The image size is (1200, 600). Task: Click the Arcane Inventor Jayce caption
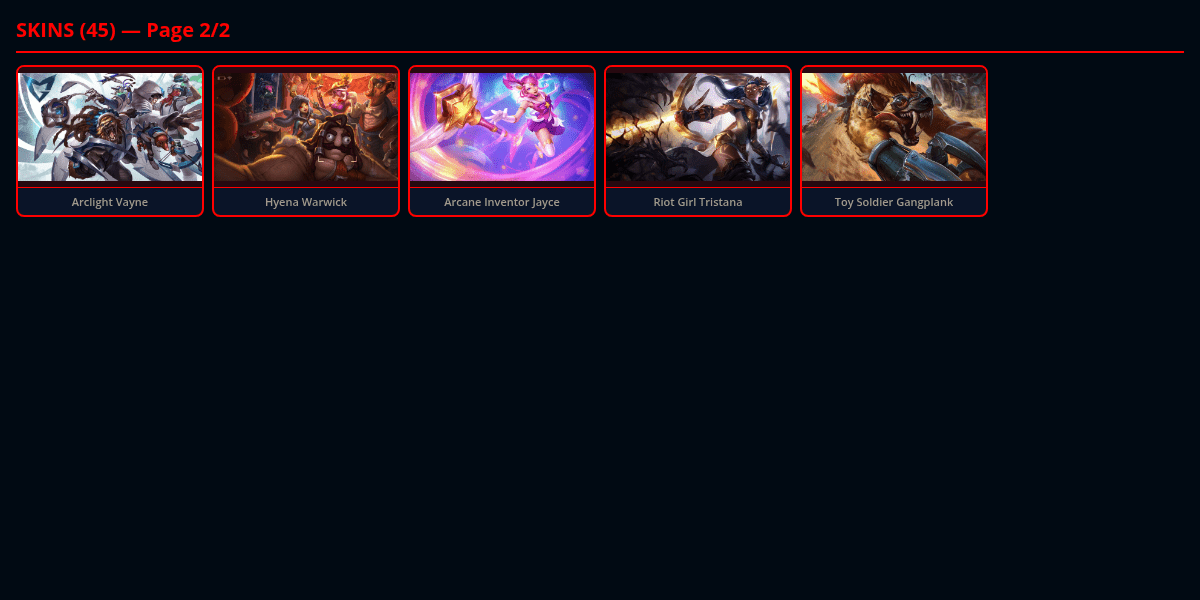click(502, 202)
